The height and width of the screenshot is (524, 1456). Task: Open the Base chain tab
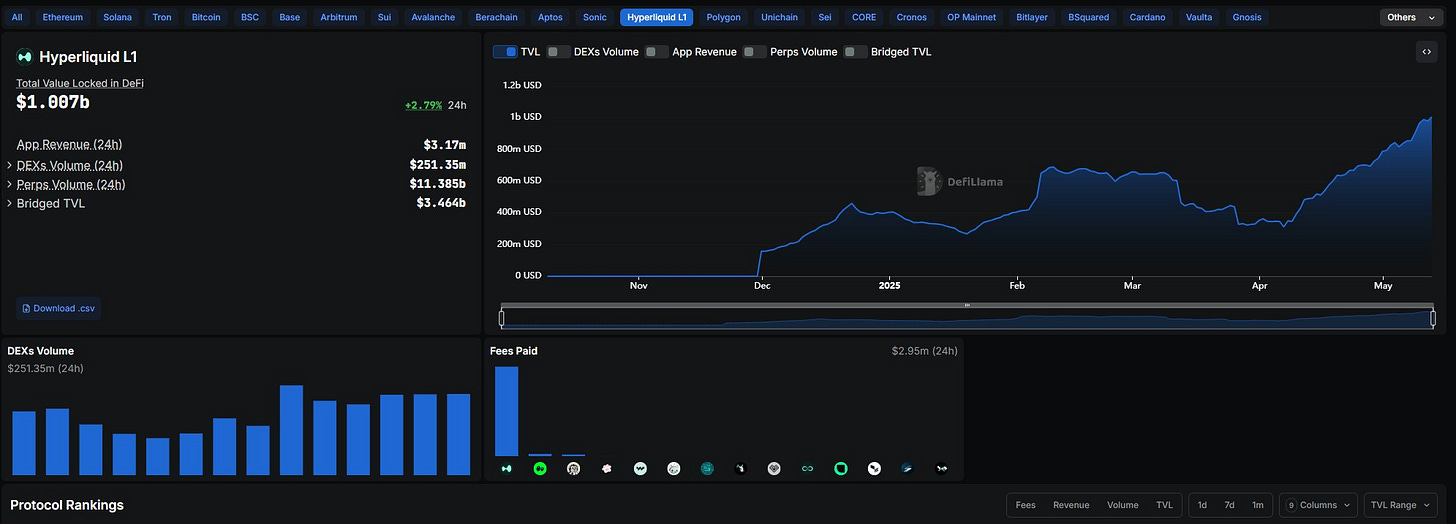point(290,17)
